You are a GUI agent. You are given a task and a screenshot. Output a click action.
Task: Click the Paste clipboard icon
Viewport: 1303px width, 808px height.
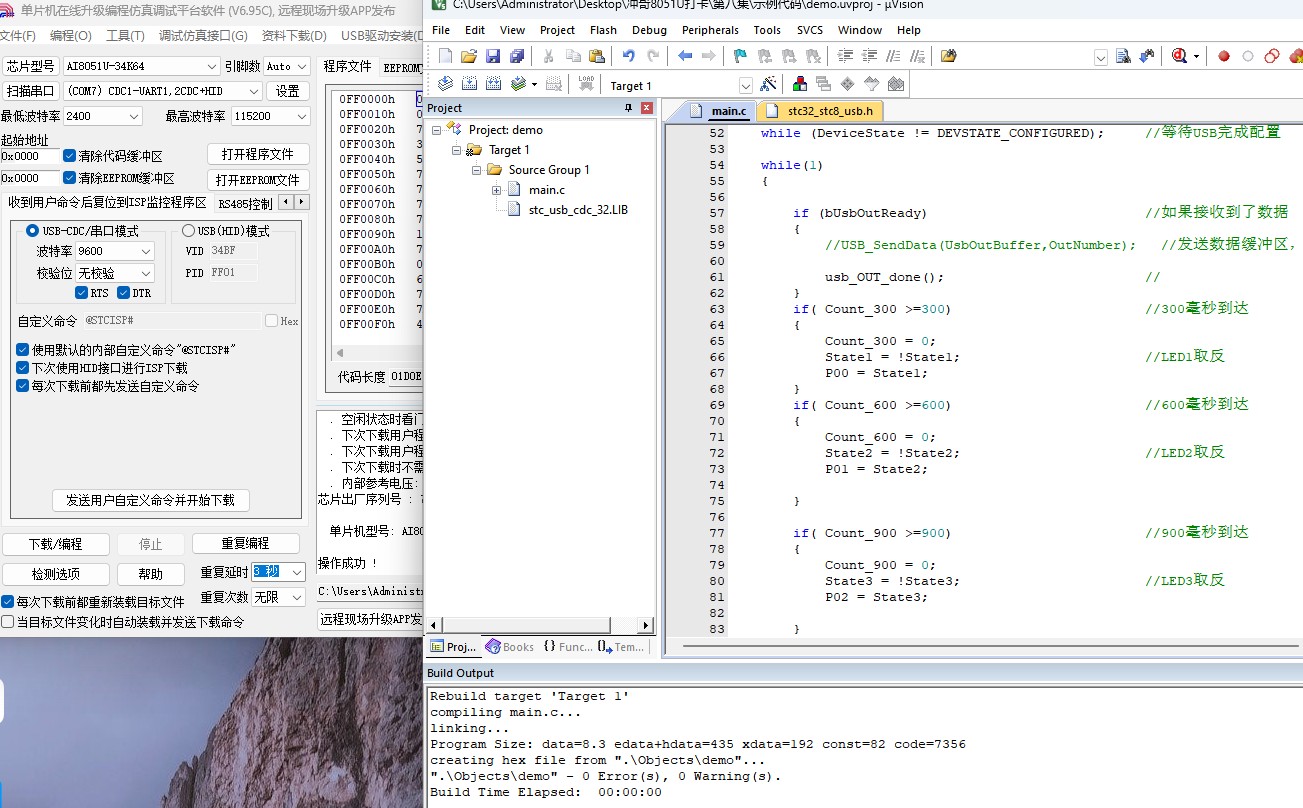point(597,56)
